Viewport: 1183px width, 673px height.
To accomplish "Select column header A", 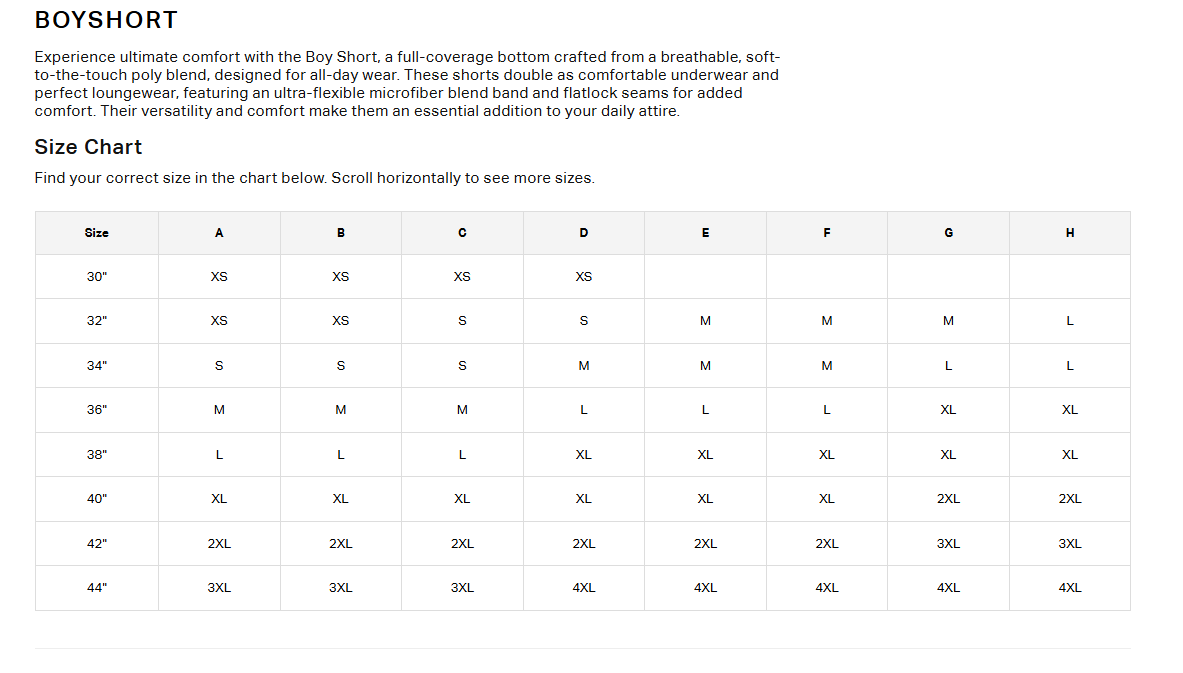I will (220, 233).
